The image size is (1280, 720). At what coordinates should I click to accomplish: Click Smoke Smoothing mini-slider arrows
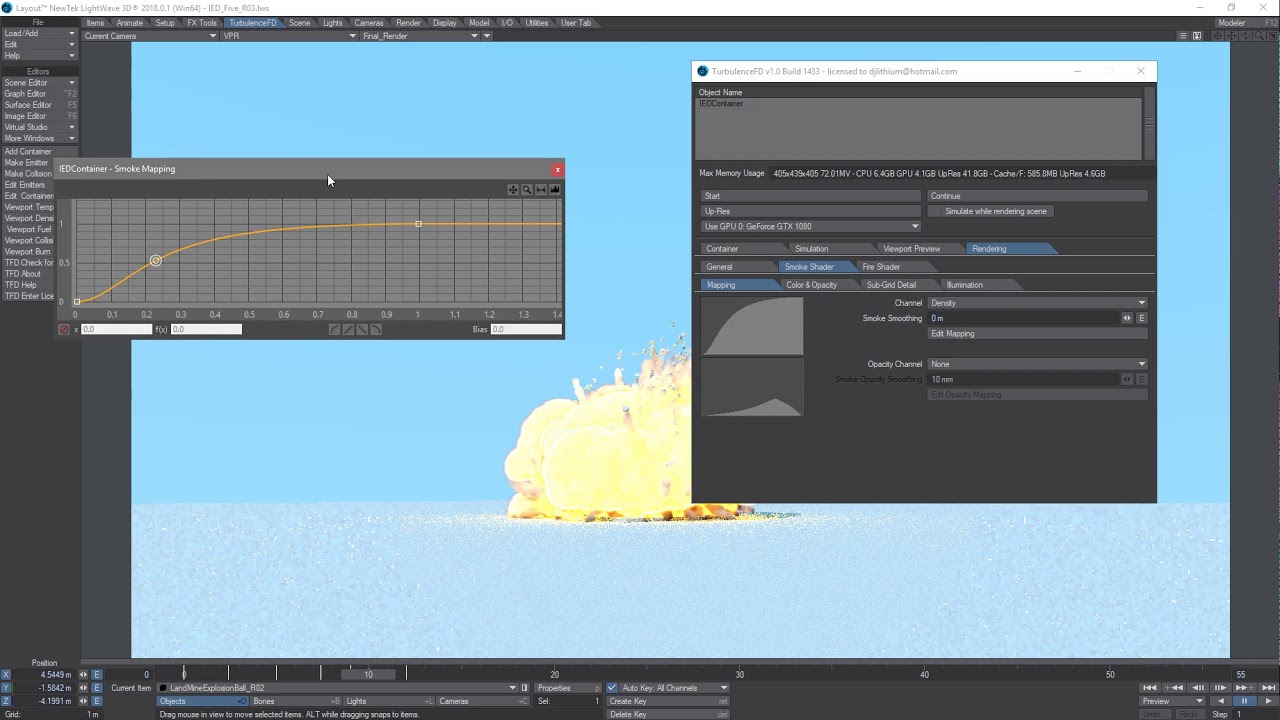pyautogui.click(x=1127, y=318)
